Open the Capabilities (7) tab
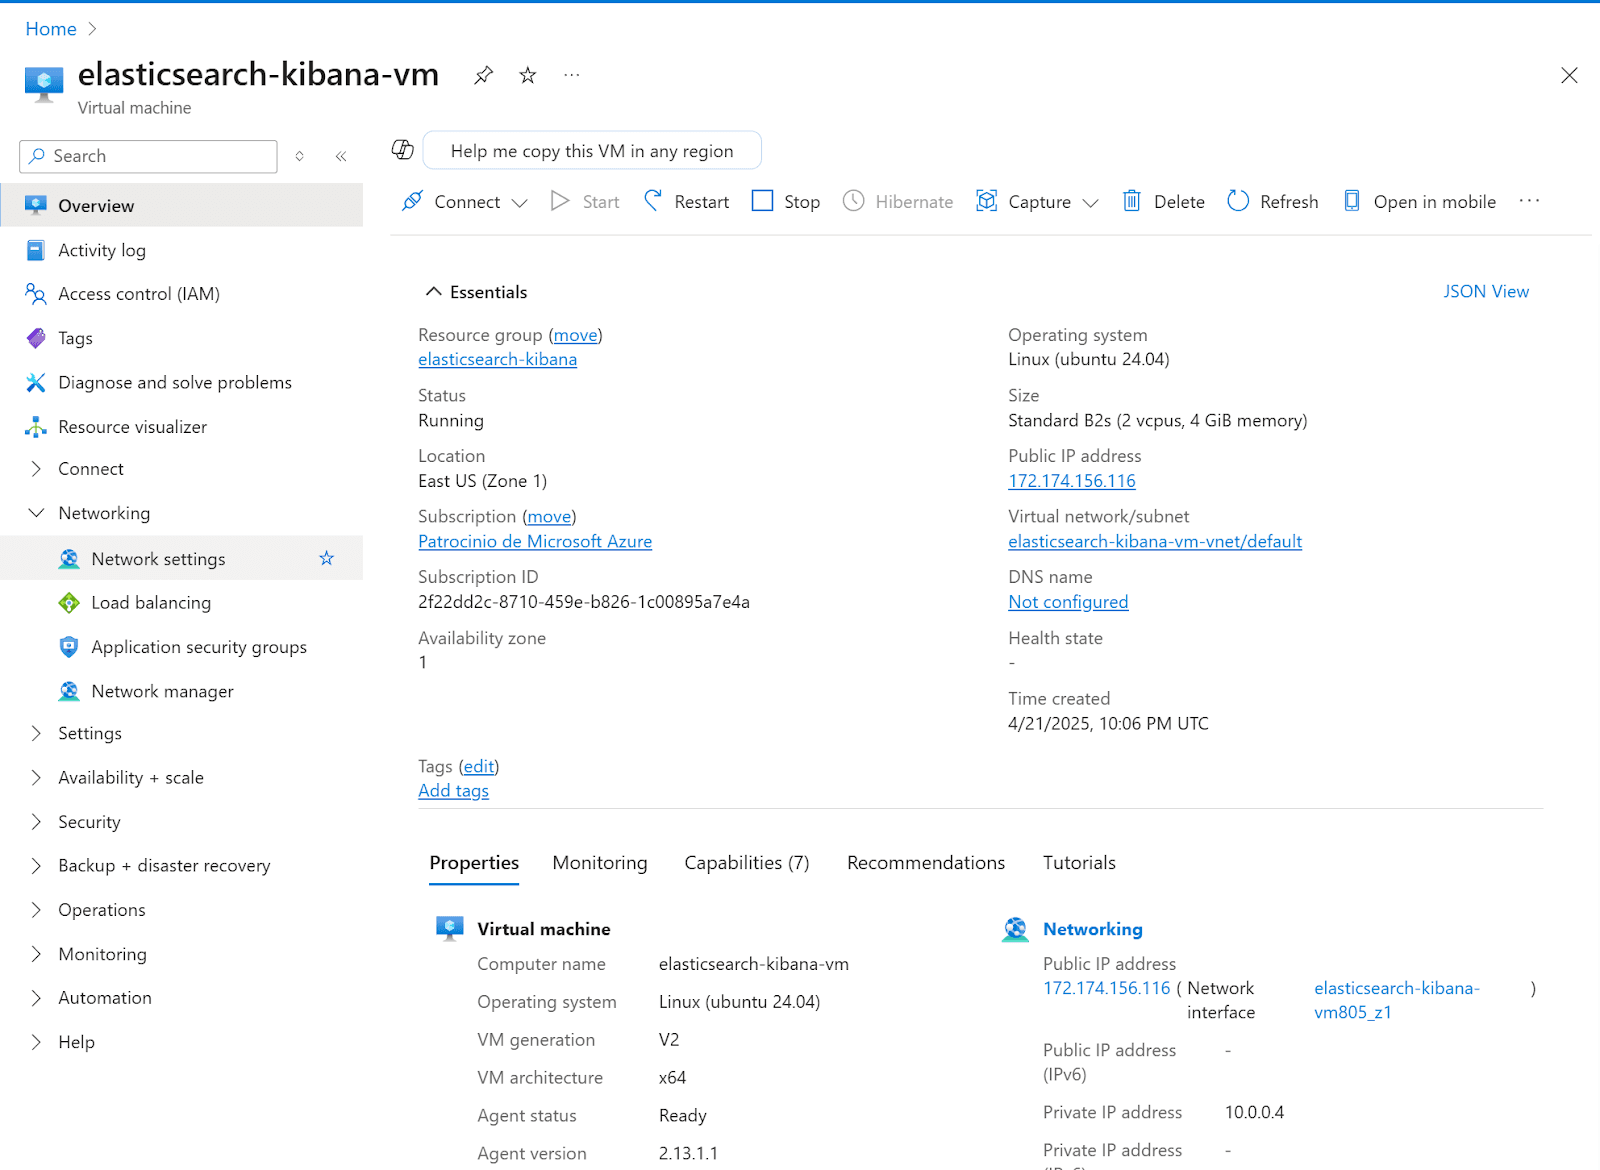This screenshot has width=1600, height=1170. 746,862
